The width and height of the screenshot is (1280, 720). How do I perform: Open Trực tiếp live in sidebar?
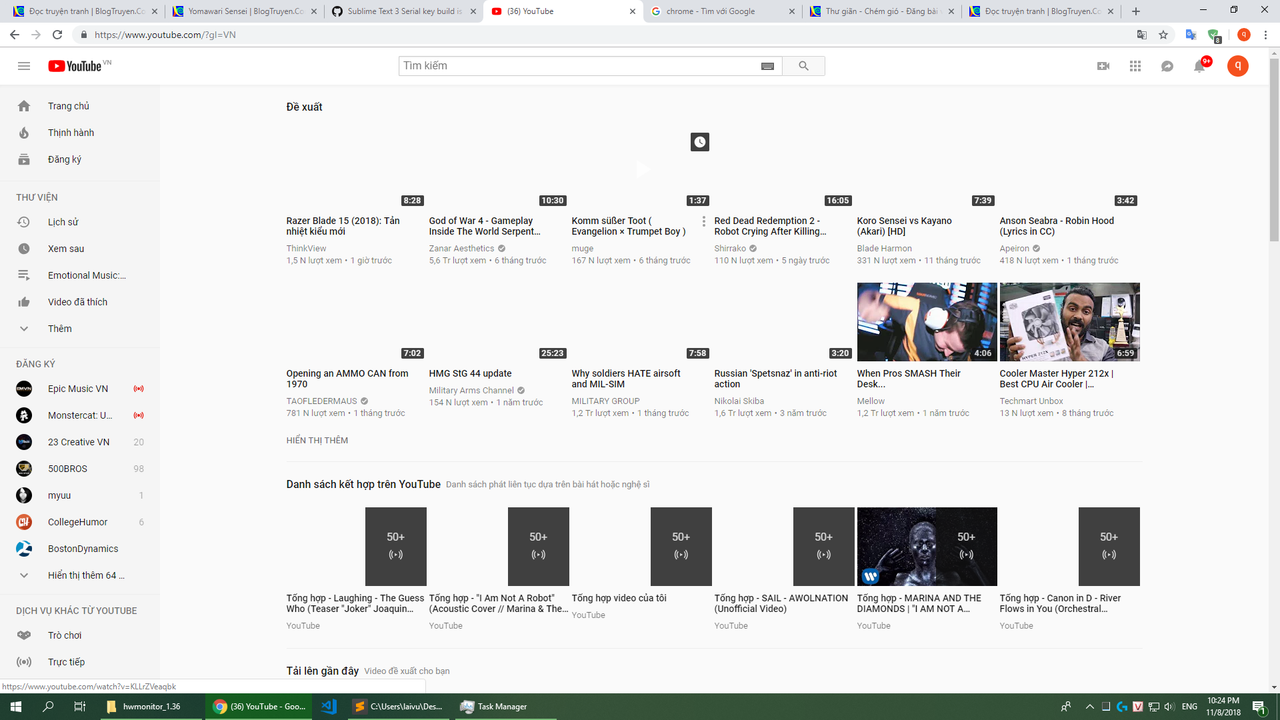tap(80, 662)
